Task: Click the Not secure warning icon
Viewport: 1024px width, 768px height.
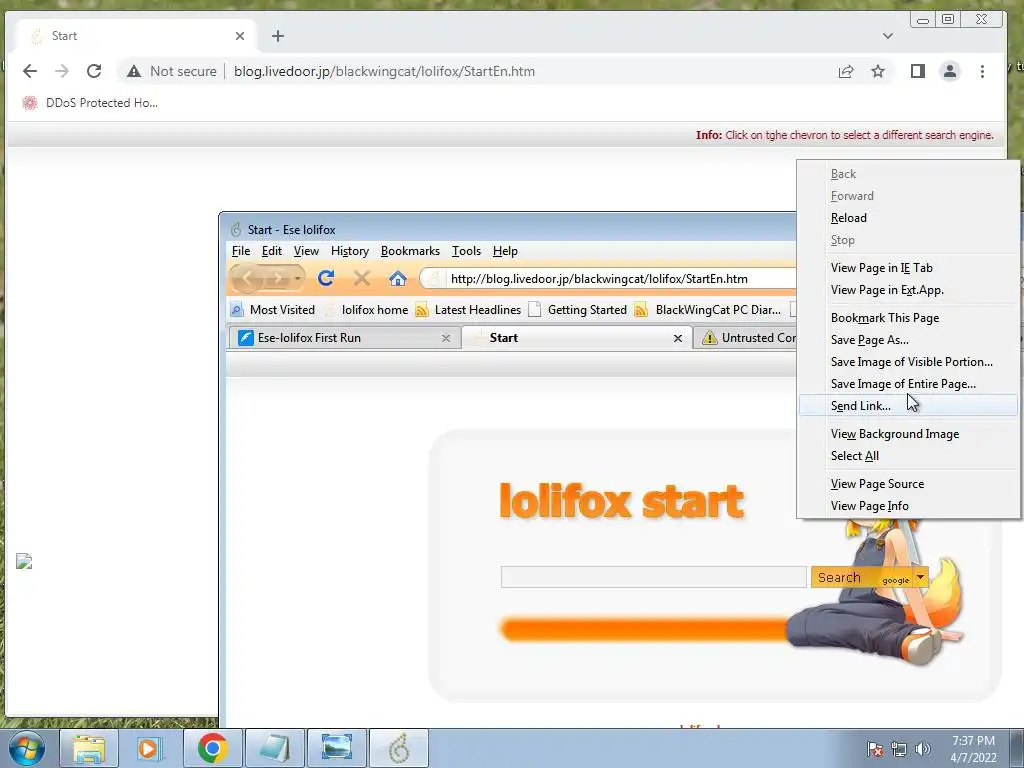Action: tap(134, 71)
